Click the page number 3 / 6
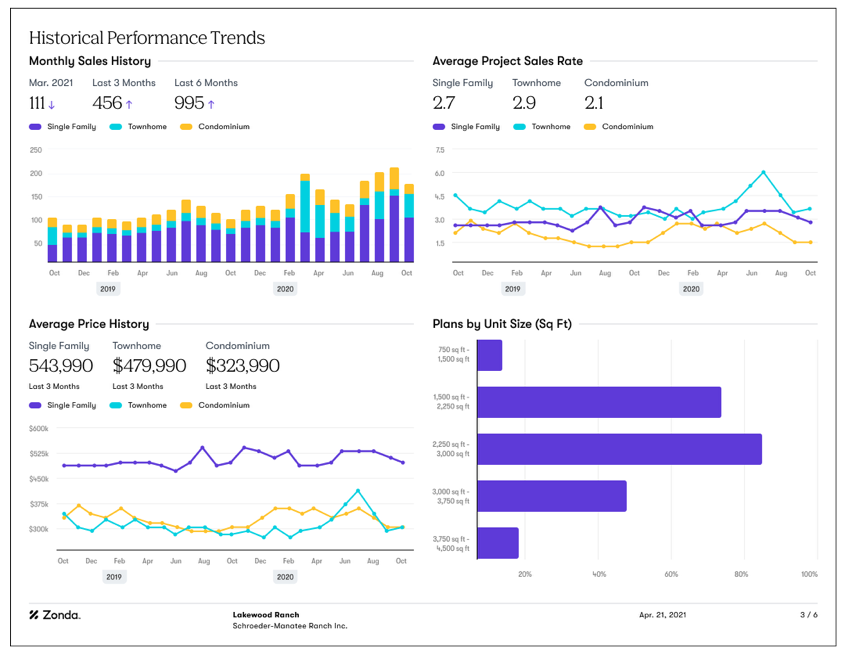 tap(809, 615)
